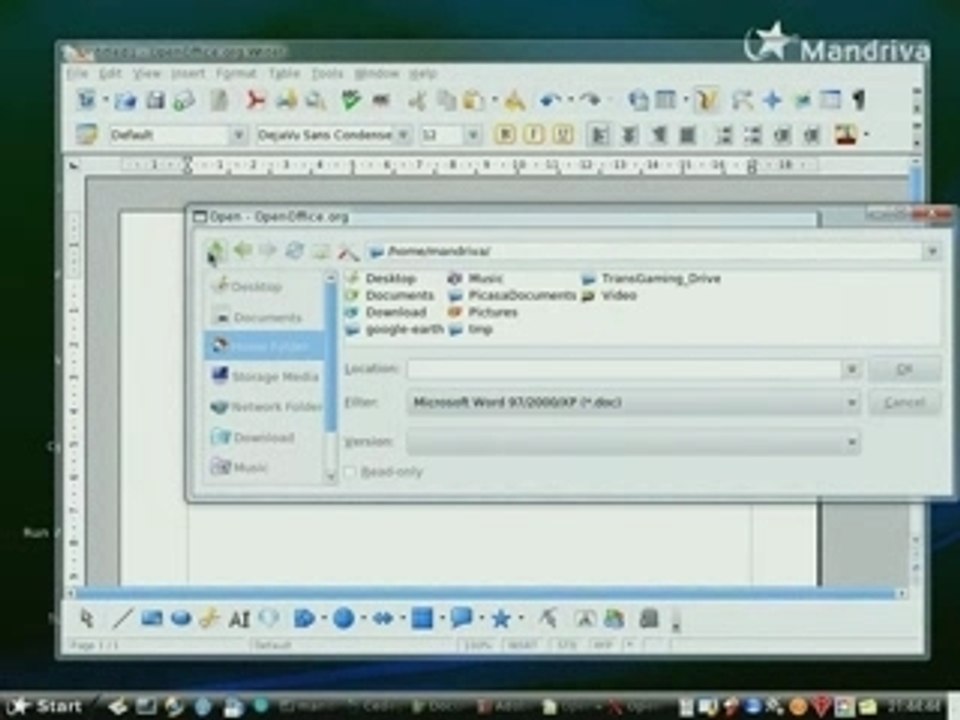960x720 pixels.
Task: Click the Start button on taskbar
Action: [x=45, y=707]
